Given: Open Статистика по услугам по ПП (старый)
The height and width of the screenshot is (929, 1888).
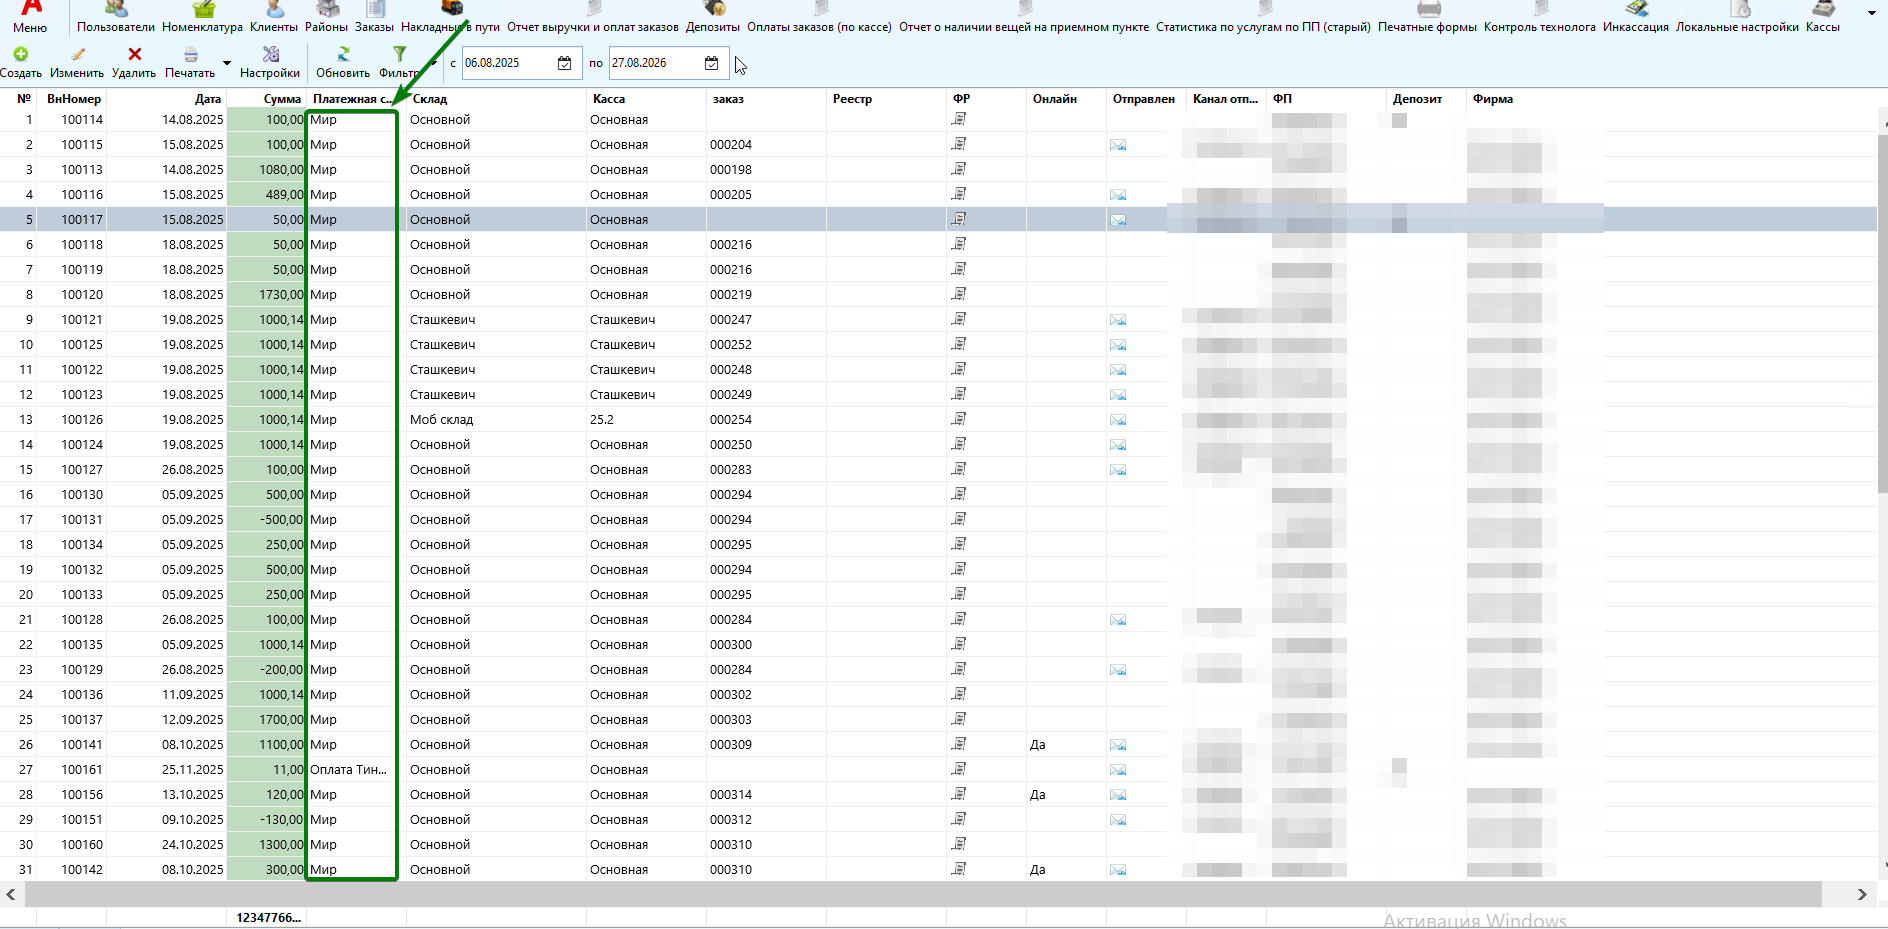Looking at the screenshot, I should click(x=1263, y=17).
